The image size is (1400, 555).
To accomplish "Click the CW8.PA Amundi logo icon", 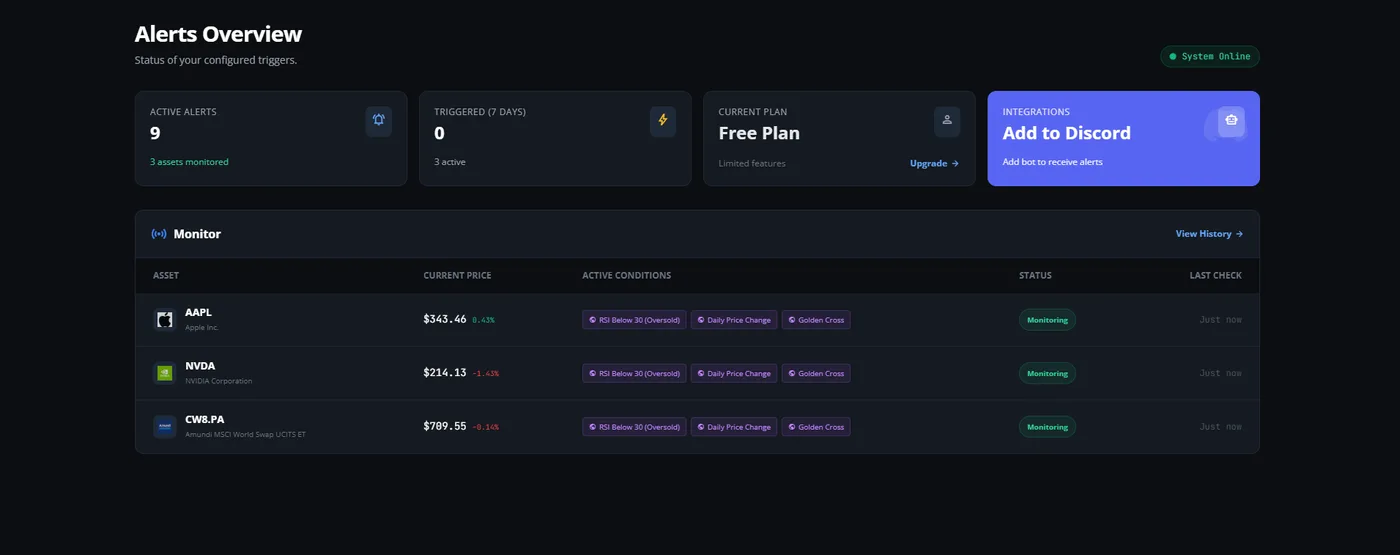I will pyautogui.click(x=165, y=427).
